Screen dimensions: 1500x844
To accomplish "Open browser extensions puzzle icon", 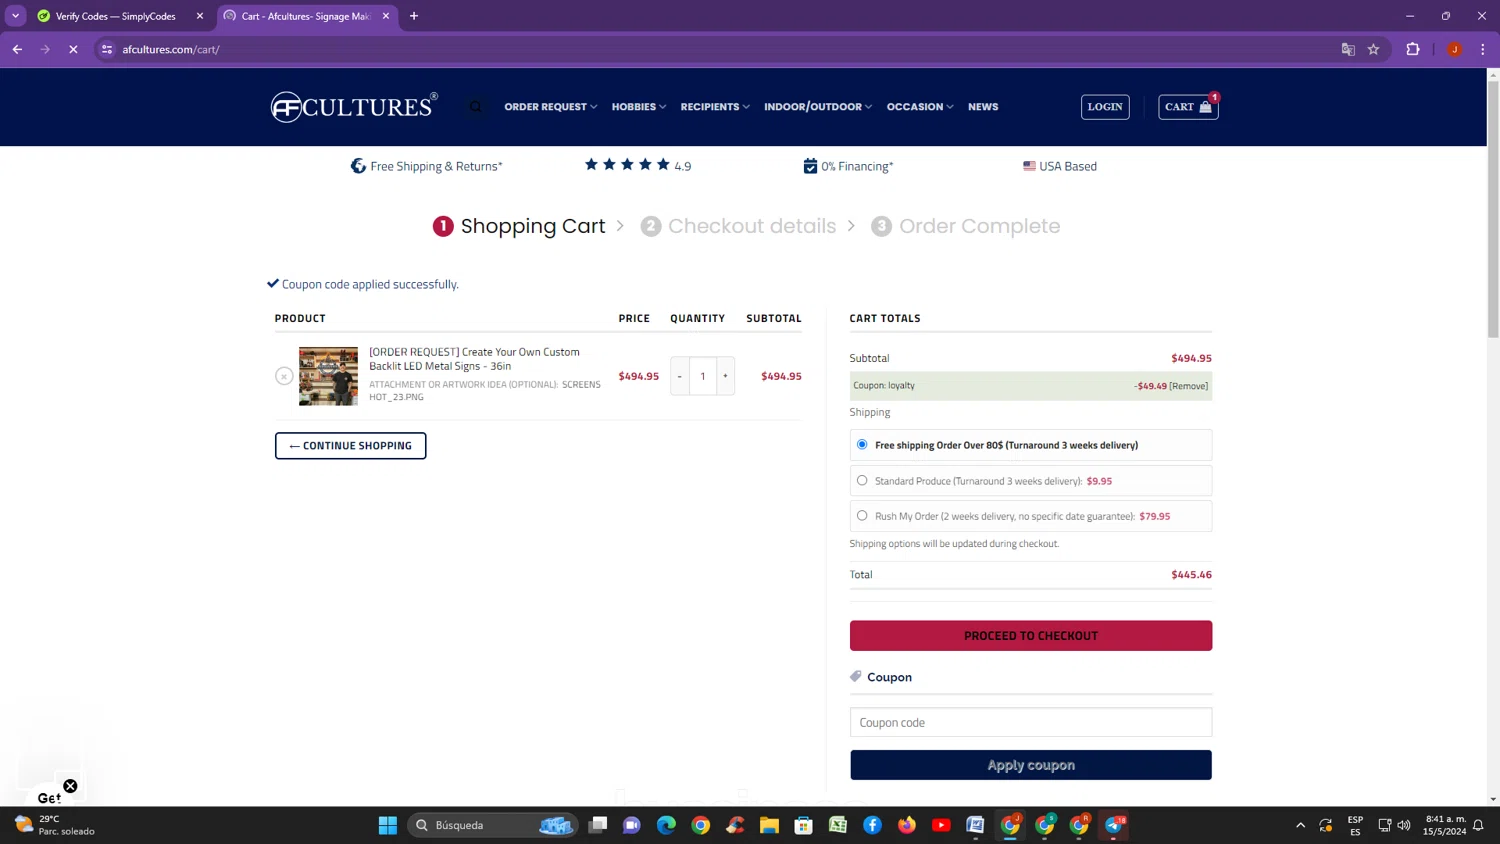I will point(1413,49).
